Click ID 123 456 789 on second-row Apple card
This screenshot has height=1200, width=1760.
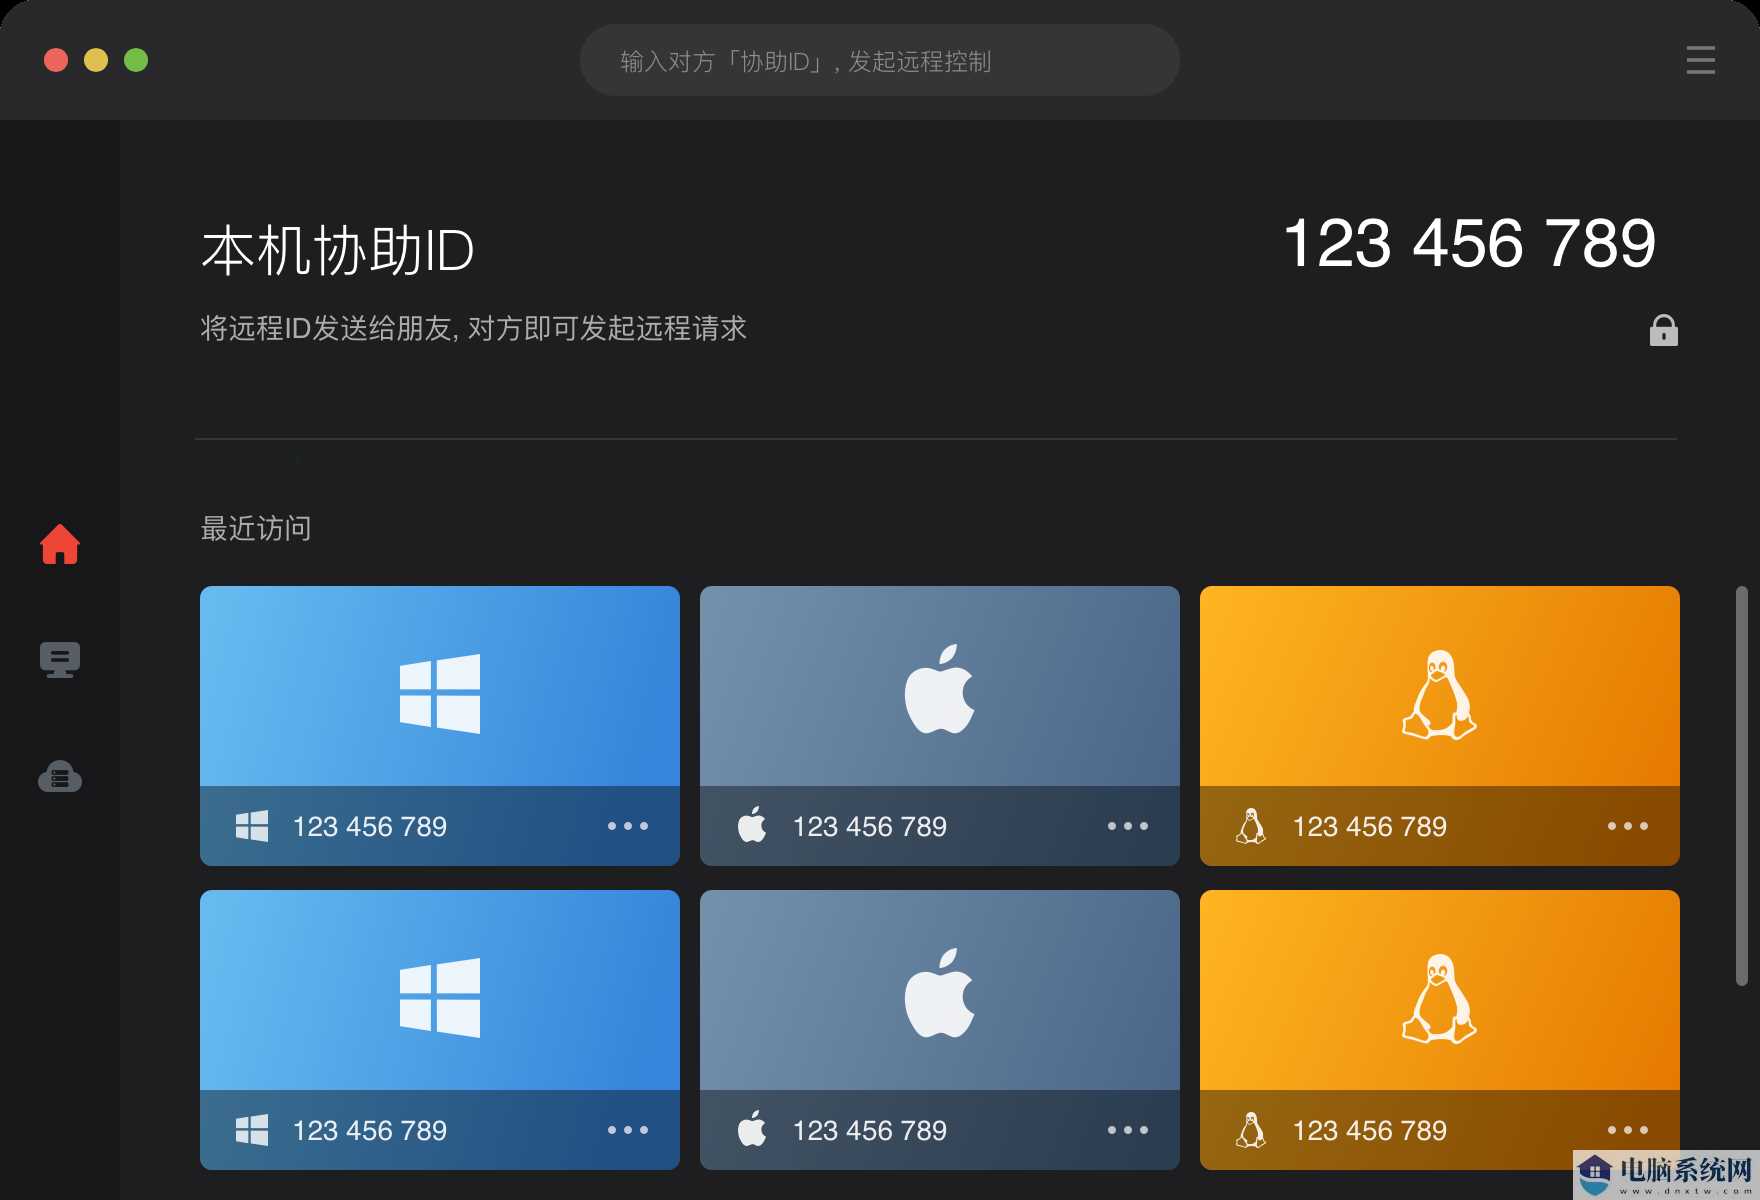[x=870, y=1131]
